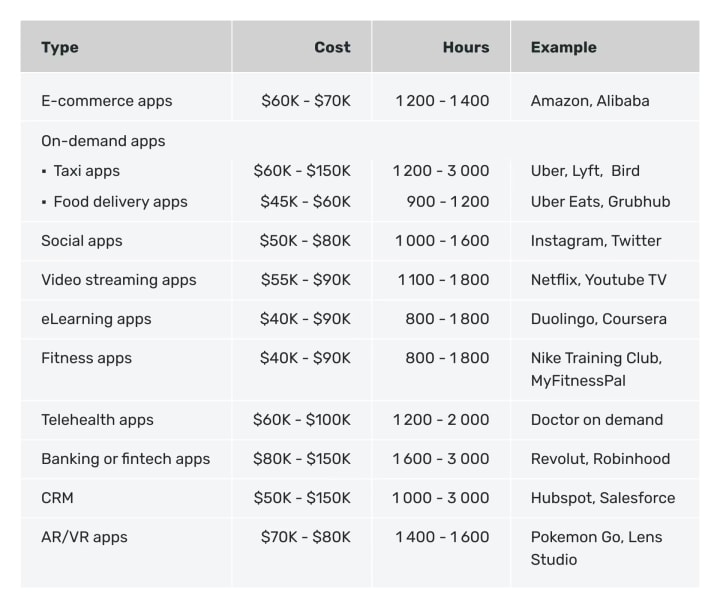720x608 pixels.
Task: Click the Cost column header
Action: coord(332,47)
